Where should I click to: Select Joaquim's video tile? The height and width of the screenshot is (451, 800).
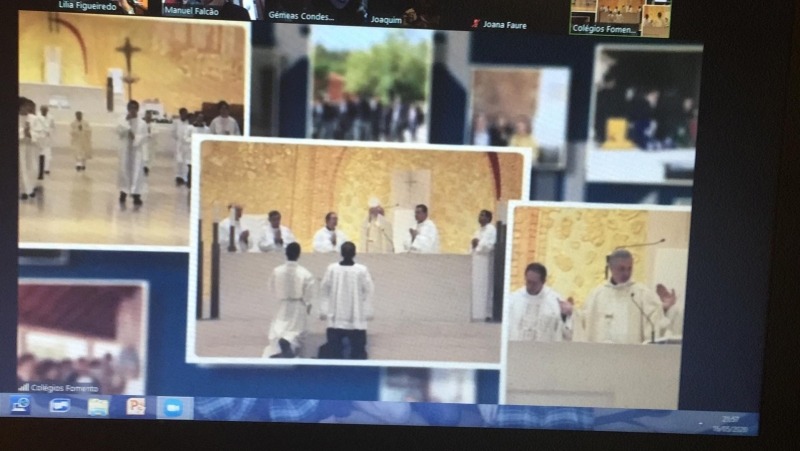[x=406, y=14]
